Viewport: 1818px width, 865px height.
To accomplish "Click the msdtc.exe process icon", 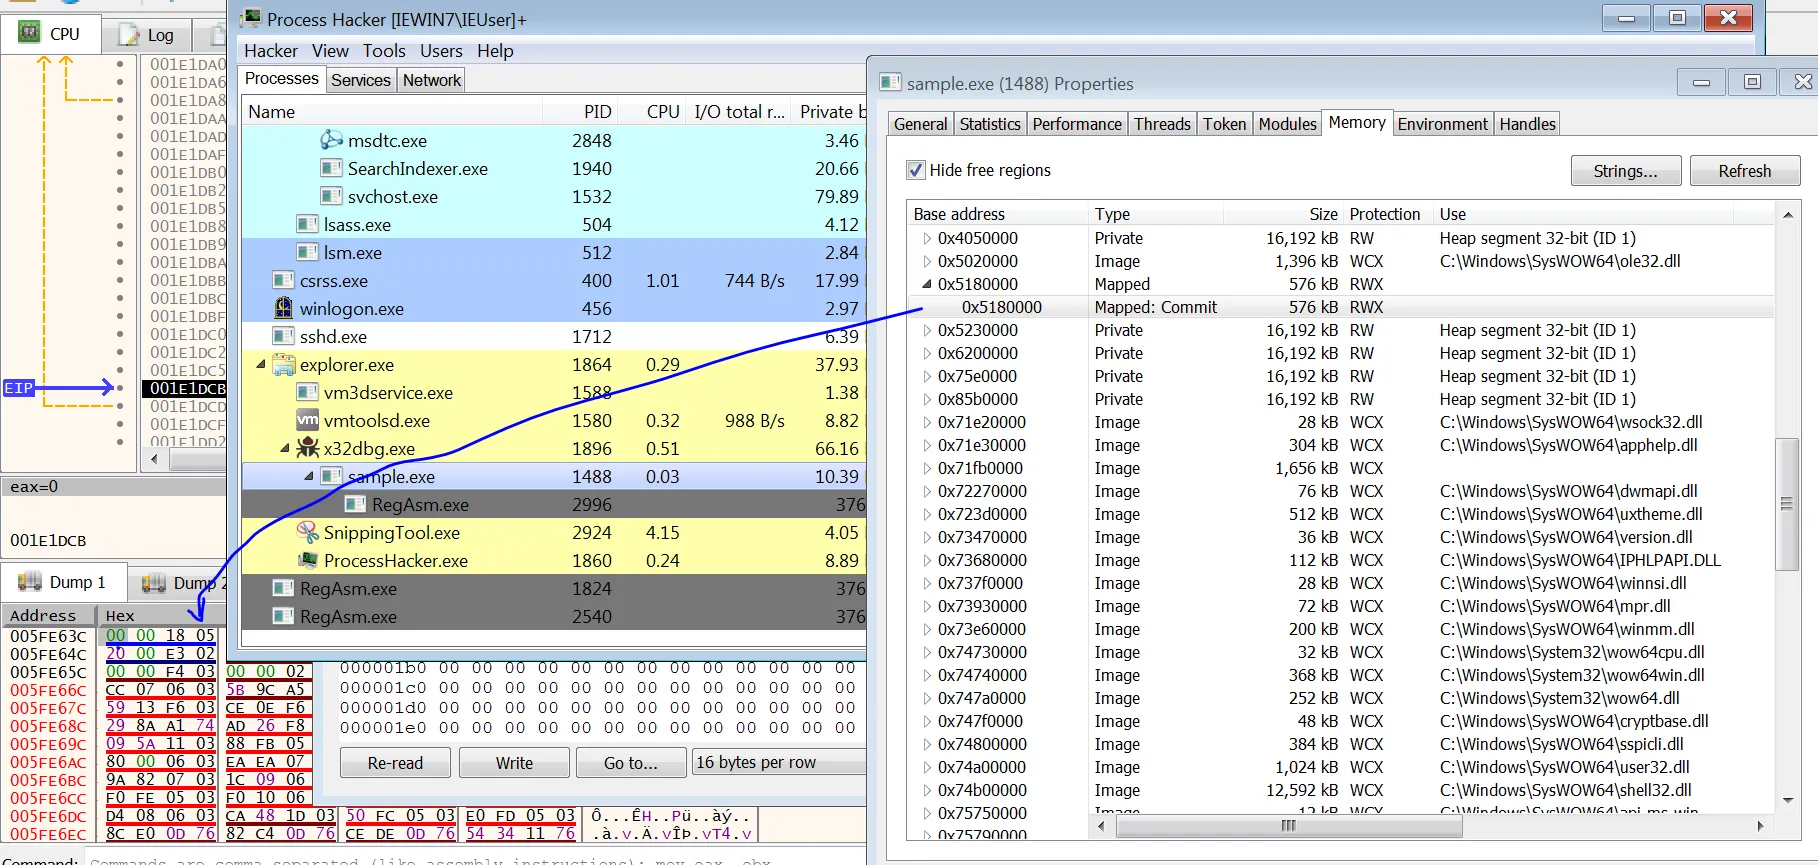I will pos(331,140).
